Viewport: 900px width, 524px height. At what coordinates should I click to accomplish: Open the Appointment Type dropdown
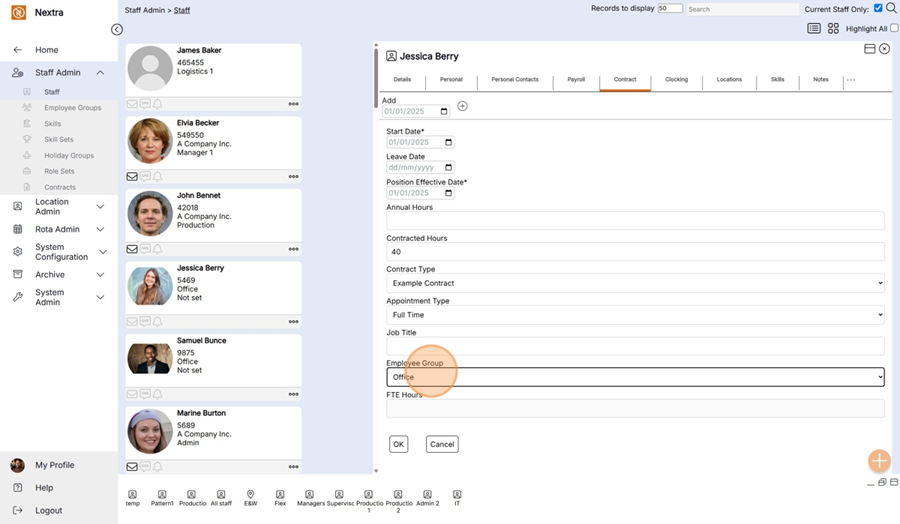pos(635,315)
